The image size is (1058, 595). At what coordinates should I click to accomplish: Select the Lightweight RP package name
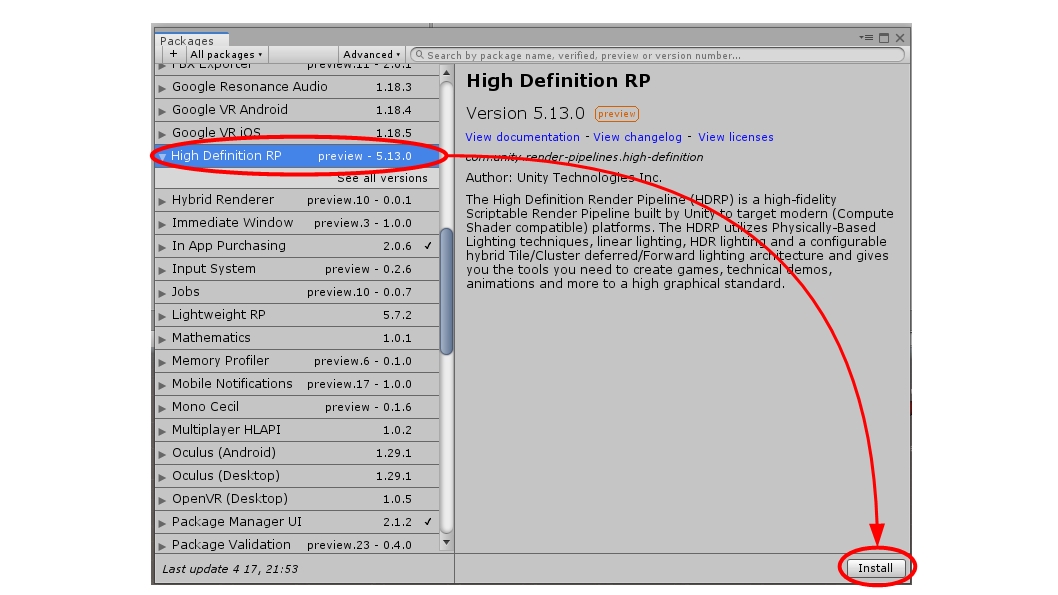click(x=219, y=314)
